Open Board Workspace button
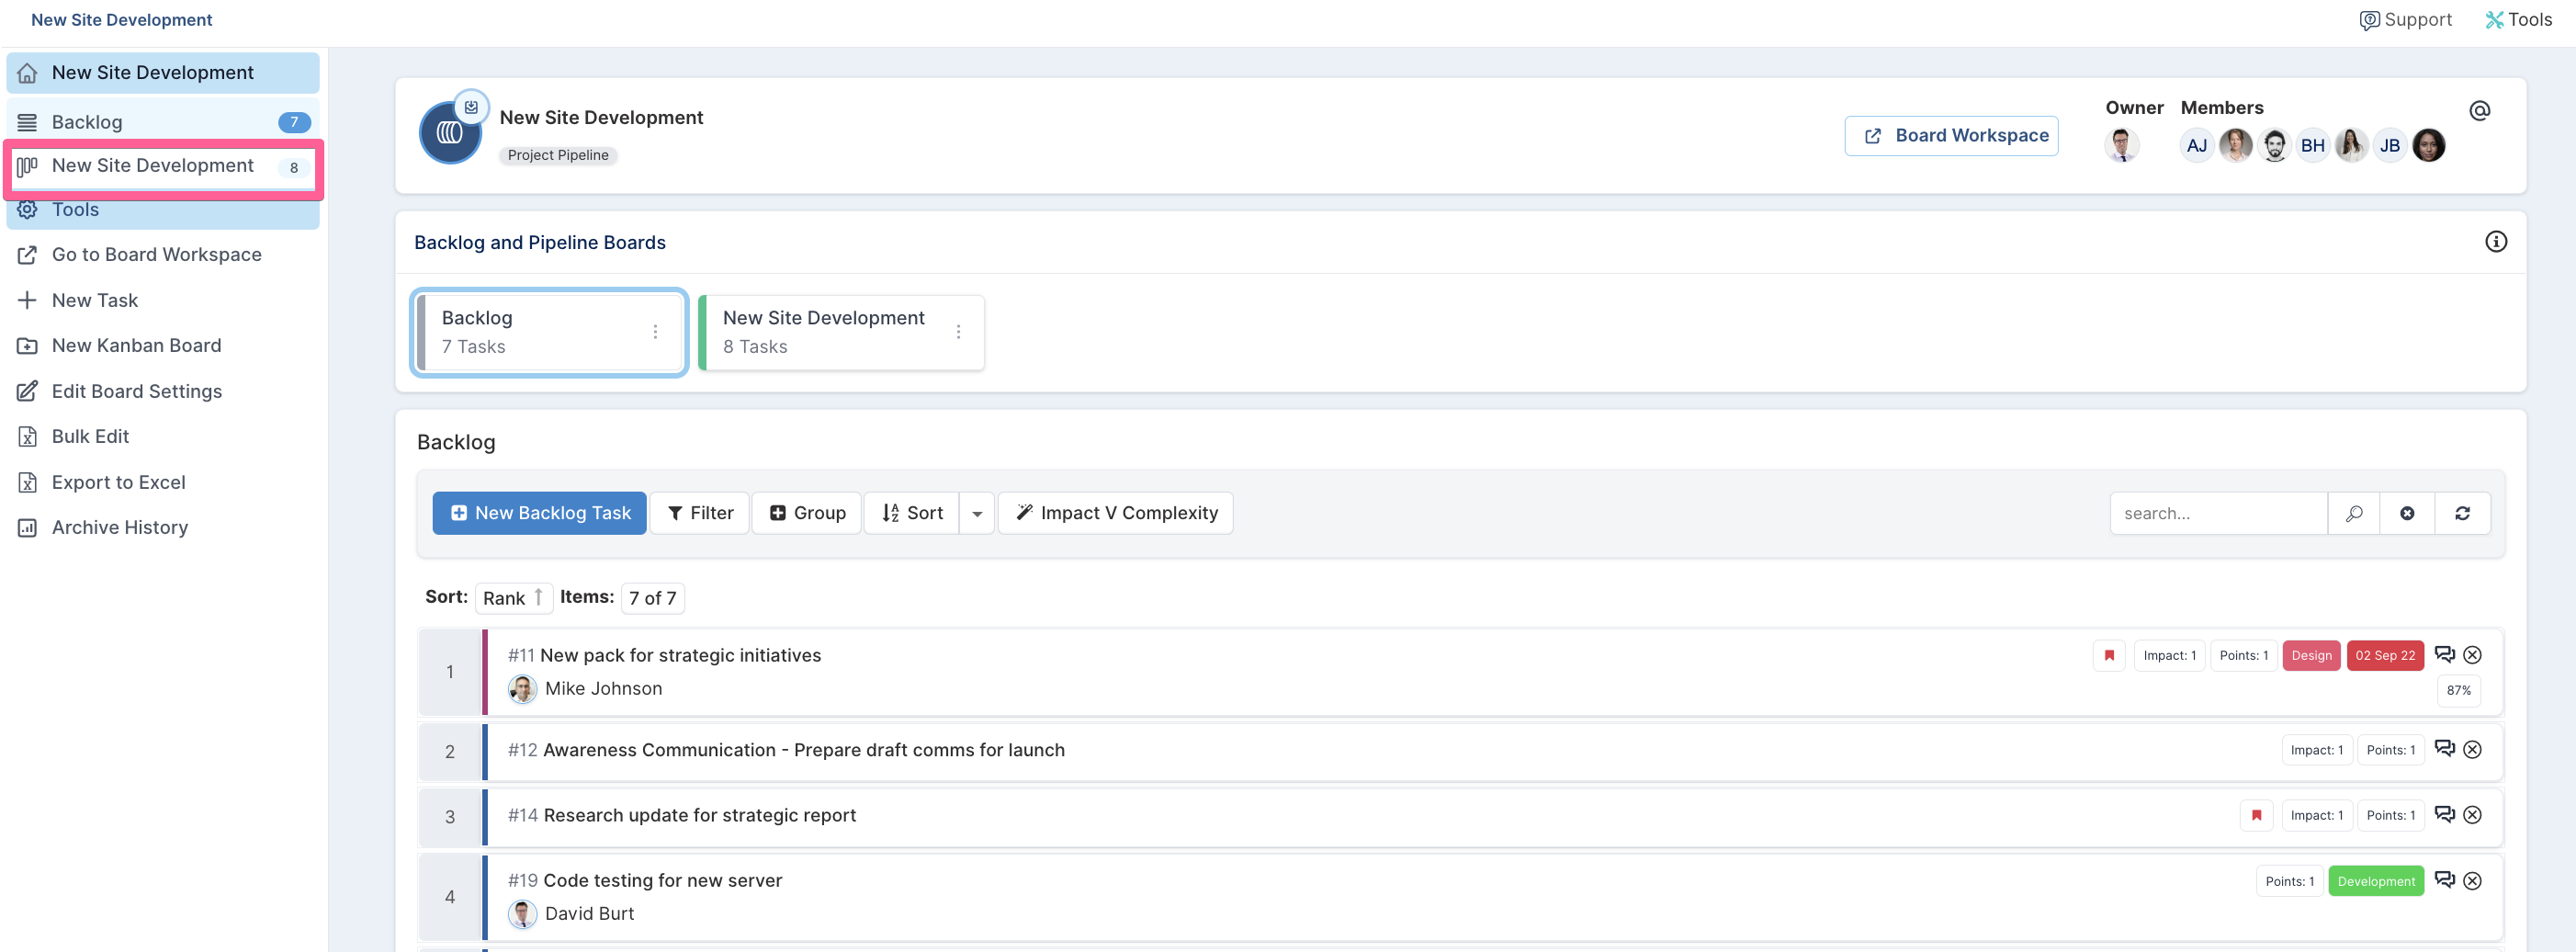Screen dimensions: 2576x952 click(1952, 136)
